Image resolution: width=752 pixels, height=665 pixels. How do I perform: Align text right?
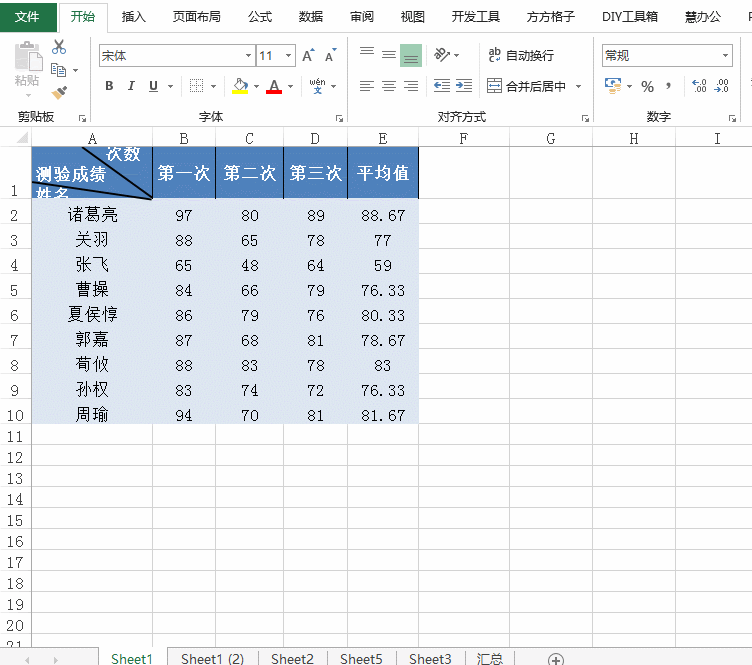pos(411,86)
